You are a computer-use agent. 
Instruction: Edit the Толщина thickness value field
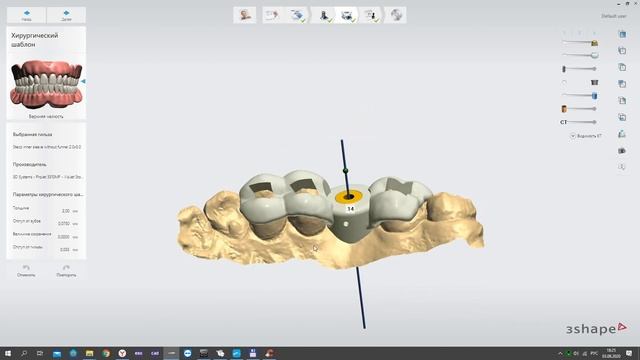65,211
